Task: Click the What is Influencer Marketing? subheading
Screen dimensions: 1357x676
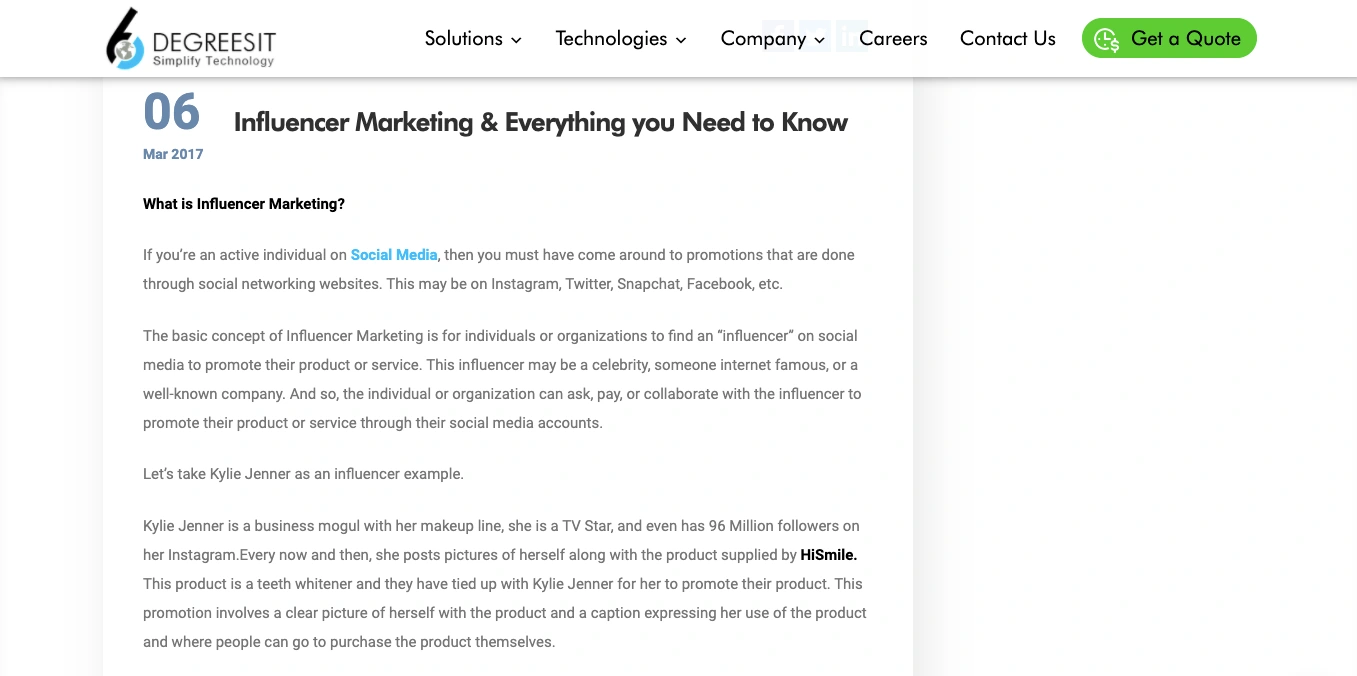Action: coord(244,204)
